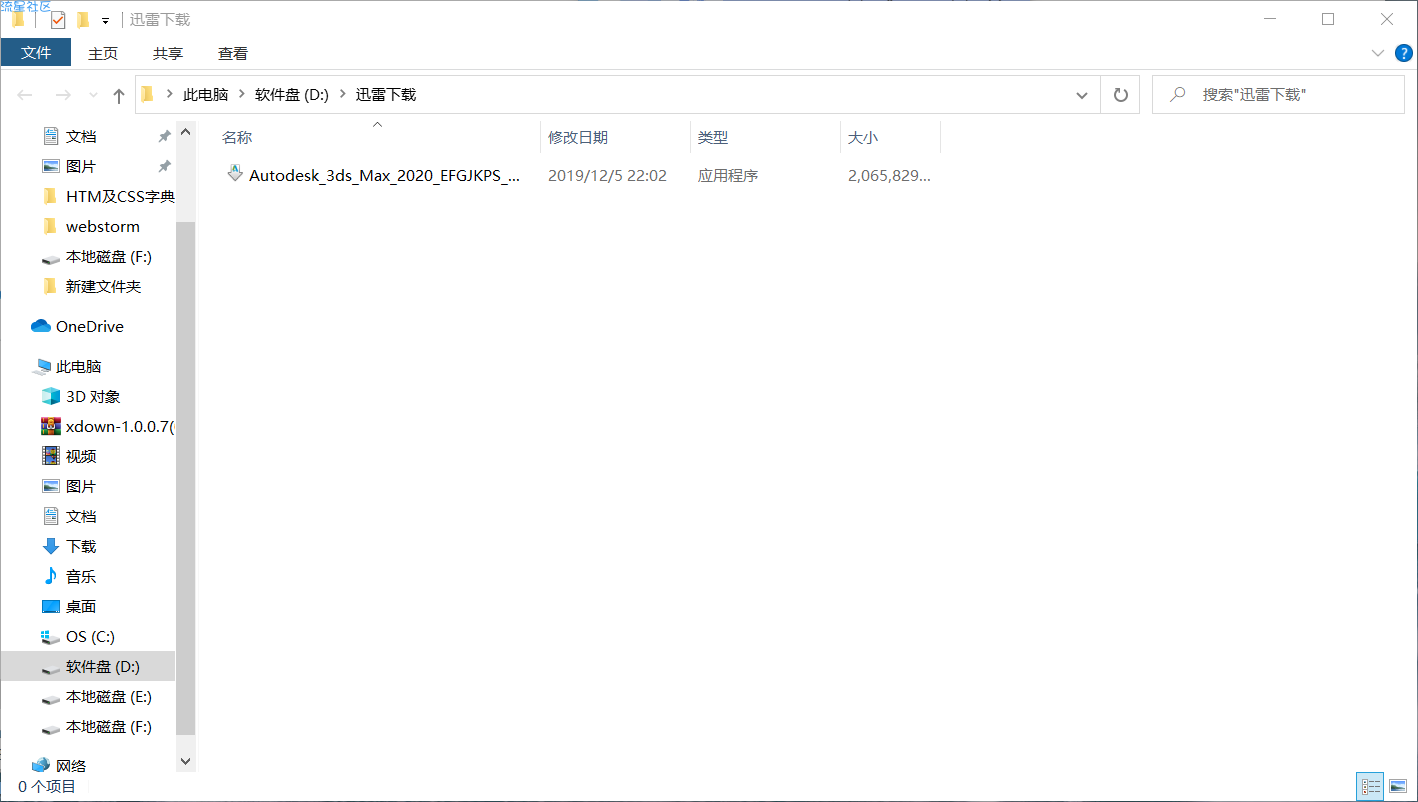
Task: Open 桌面 under 此电脑
Action: 81,606
